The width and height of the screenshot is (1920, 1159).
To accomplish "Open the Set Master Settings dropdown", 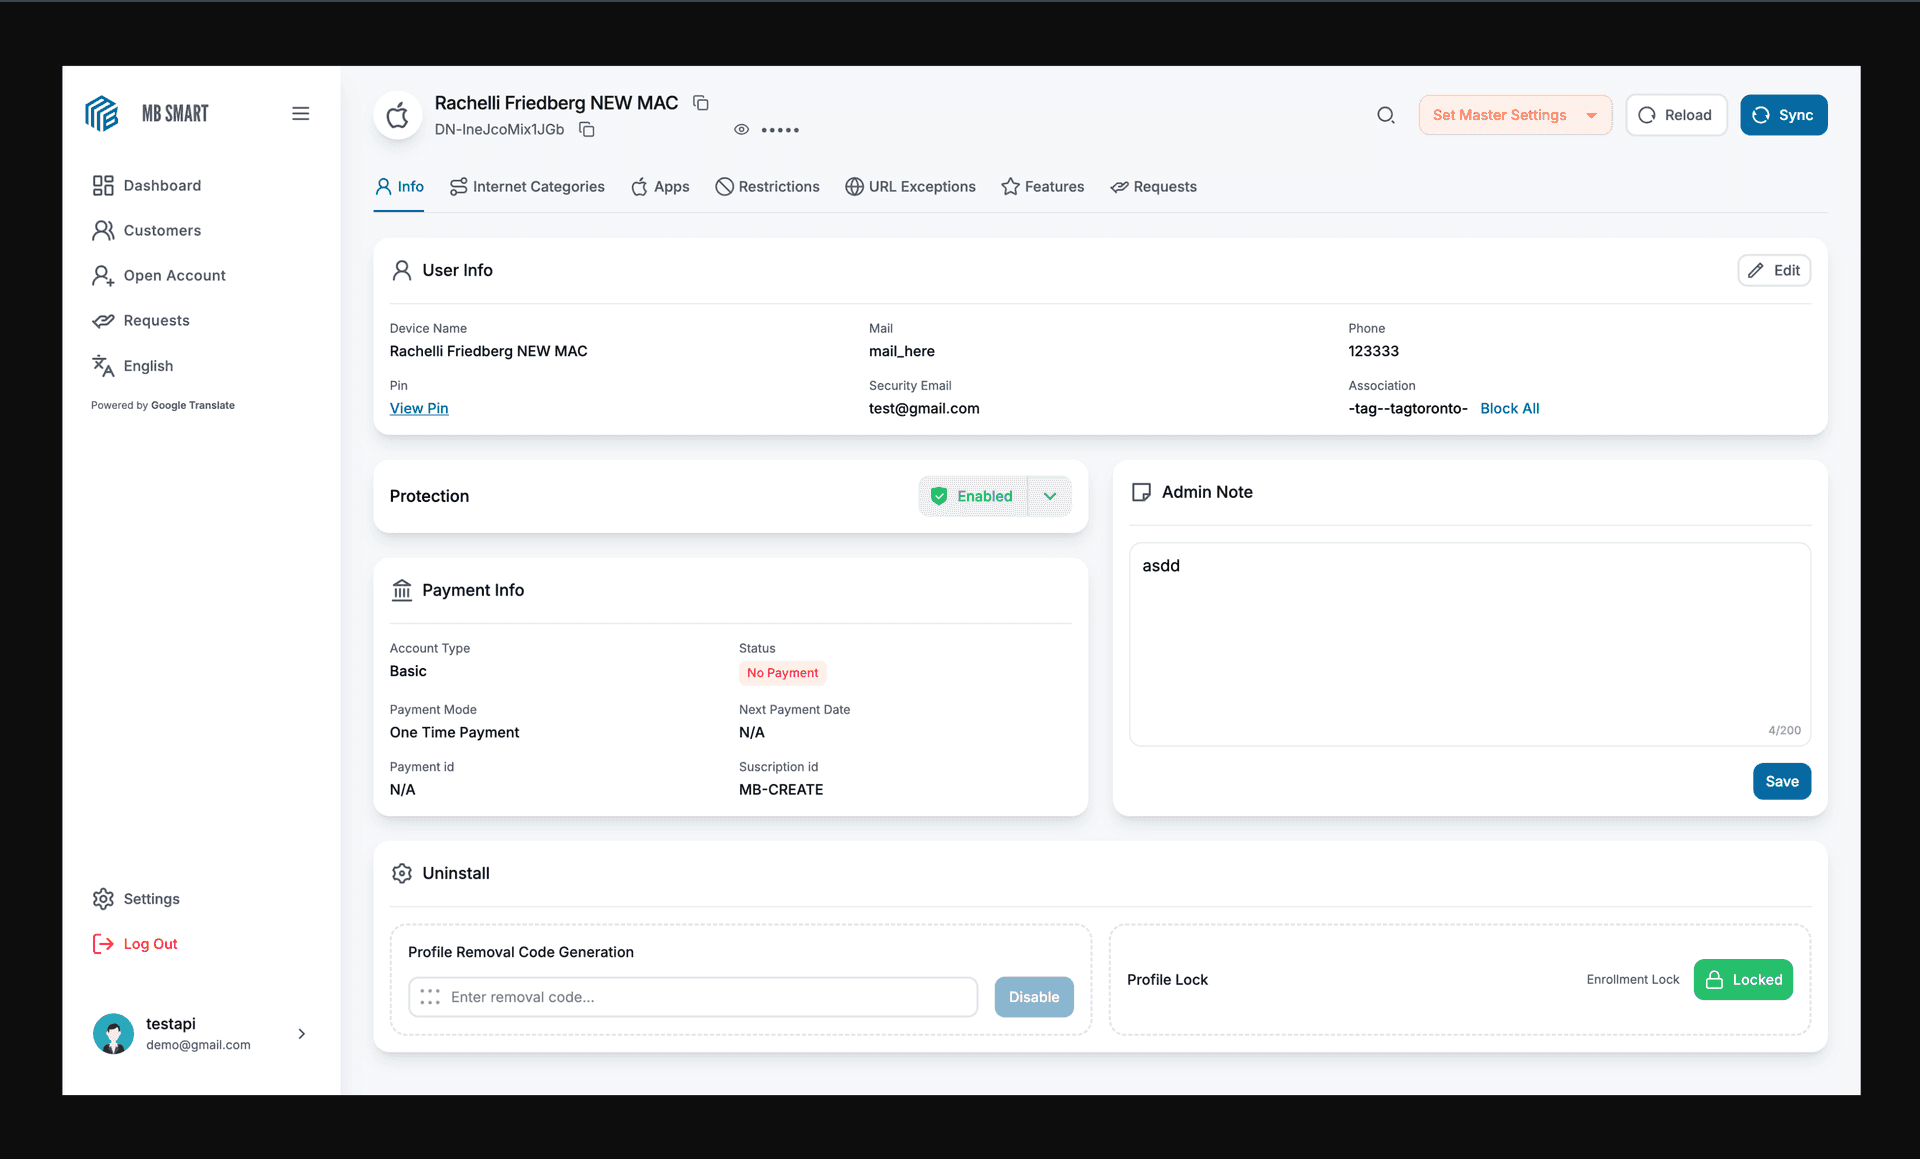I will [1514, 115].
